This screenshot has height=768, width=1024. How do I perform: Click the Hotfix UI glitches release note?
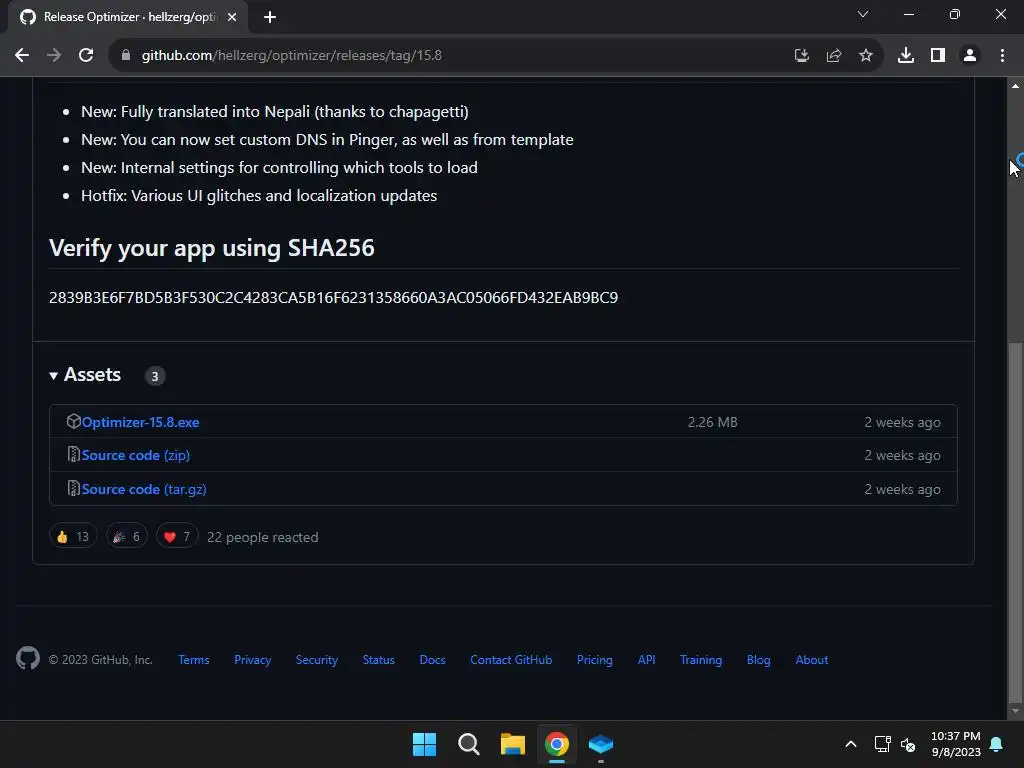tap(259, 196)
